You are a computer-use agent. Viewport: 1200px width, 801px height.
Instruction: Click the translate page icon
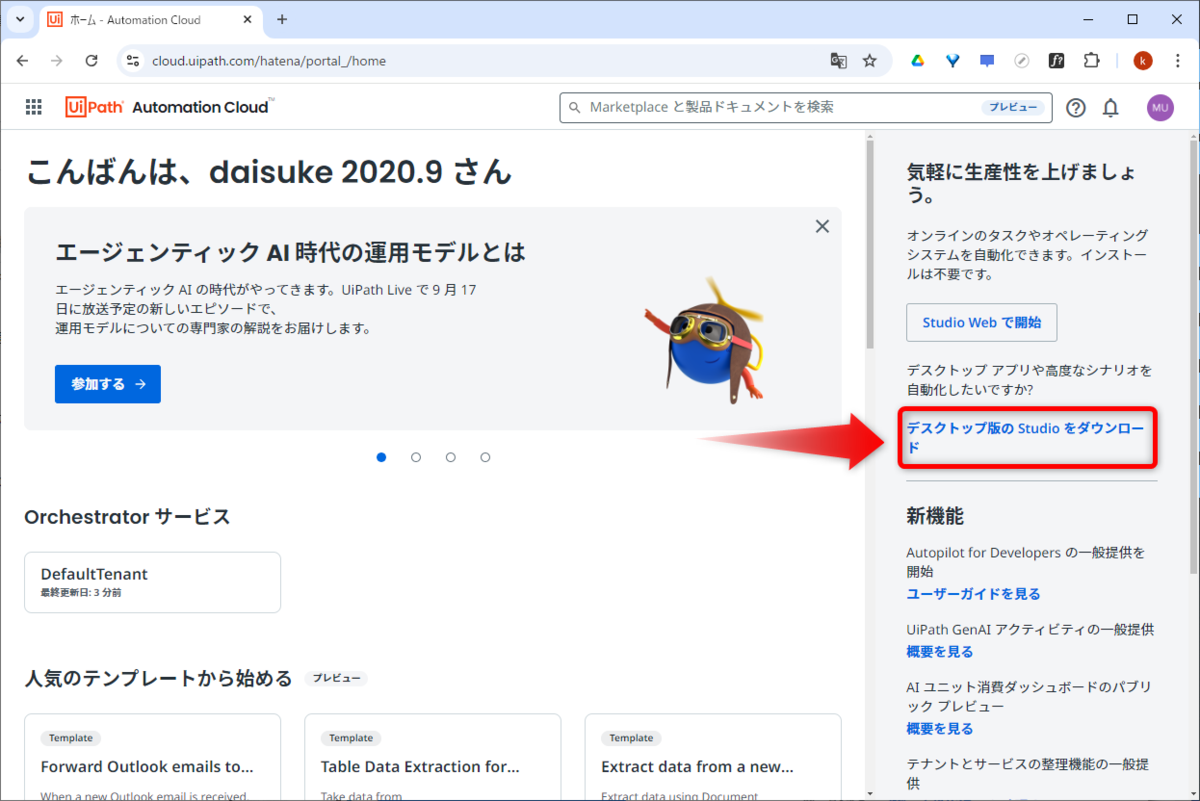point(838,61)
